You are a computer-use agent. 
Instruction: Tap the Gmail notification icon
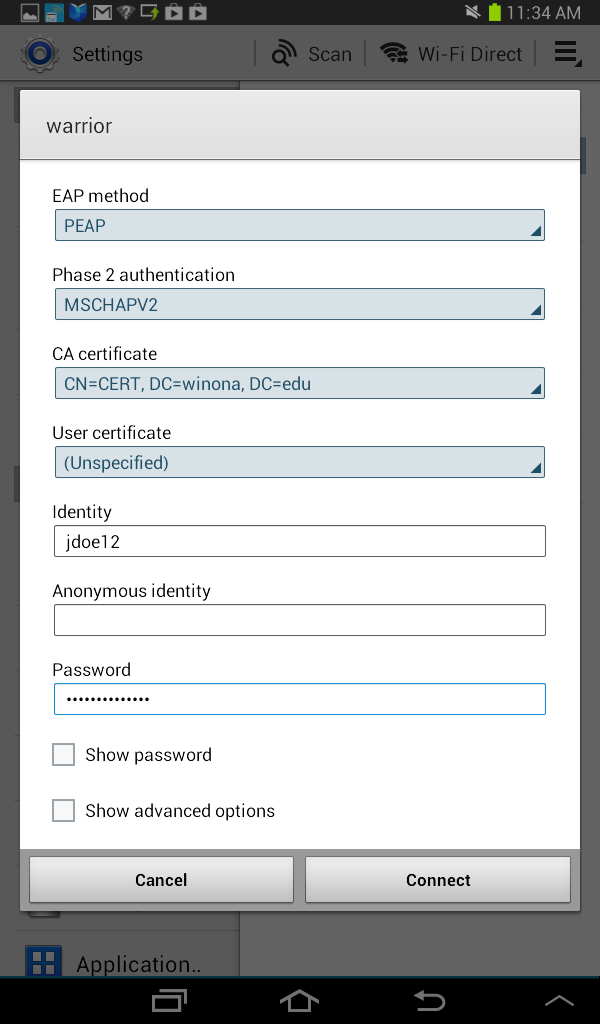click(x=103, y=13)
